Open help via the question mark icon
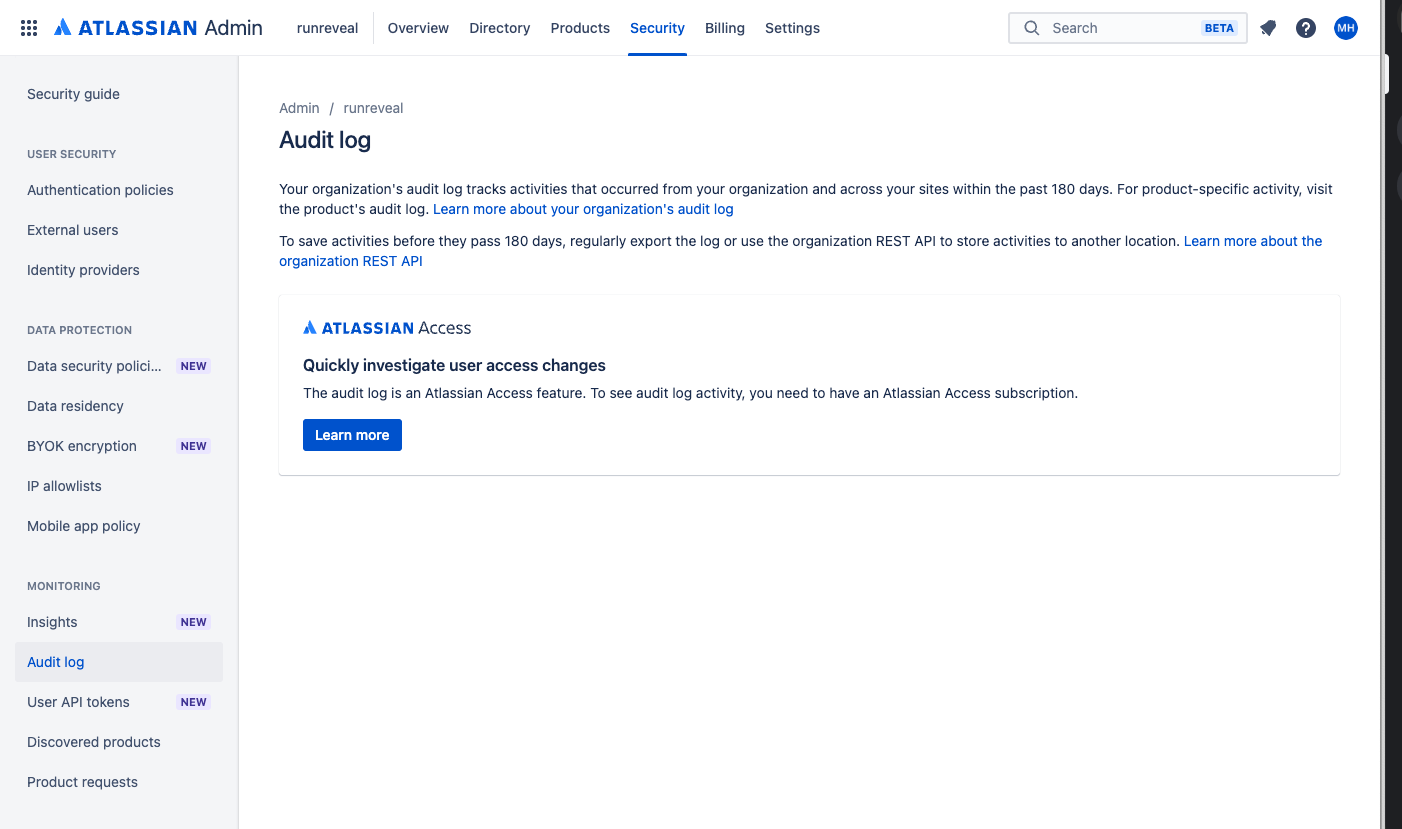Screen dimensions: 1402x829 1306,28
